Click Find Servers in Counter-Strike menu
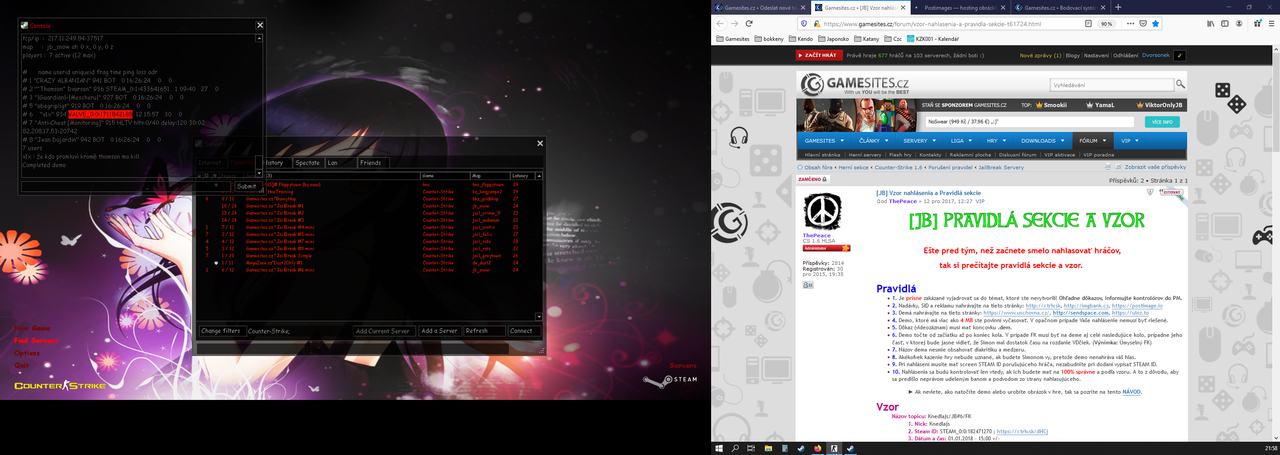The height and width of the screenshot is (455, 1280). point(36,340)
